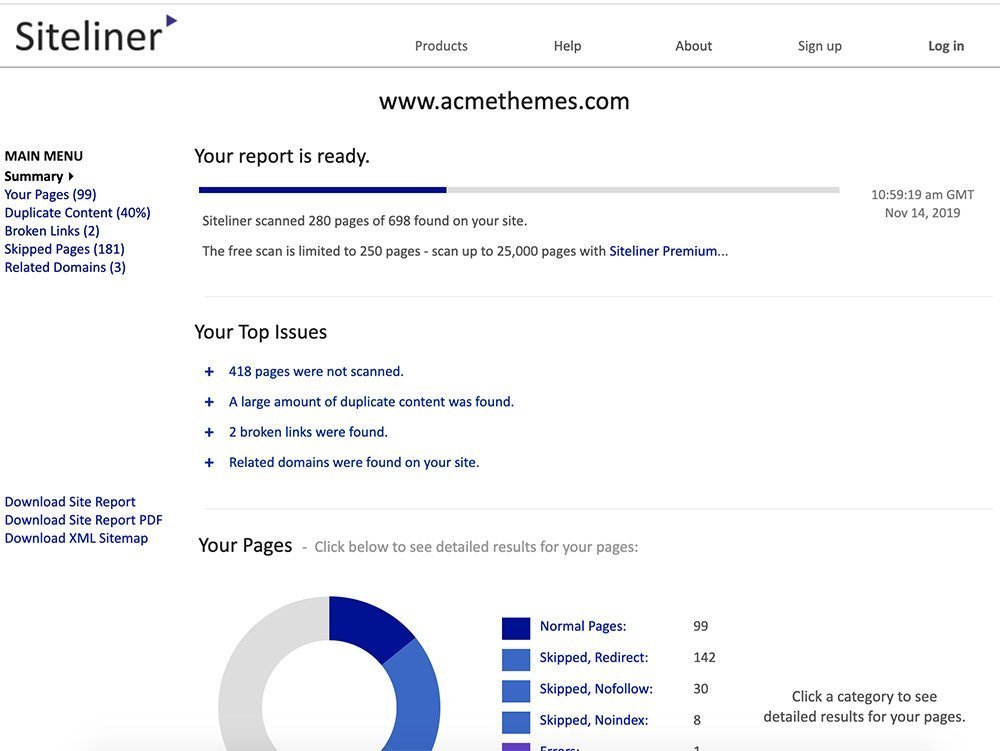Viewport: 1000px width, 751px height.
Task: Follow the Siteliner Premium link
Action: point(668,251)
